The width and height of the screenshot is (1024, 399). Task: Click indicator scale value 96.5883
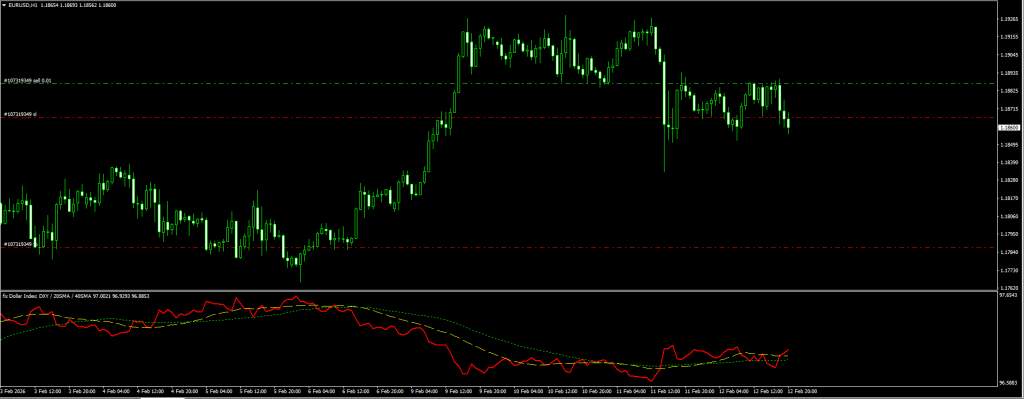(1009, 383)
